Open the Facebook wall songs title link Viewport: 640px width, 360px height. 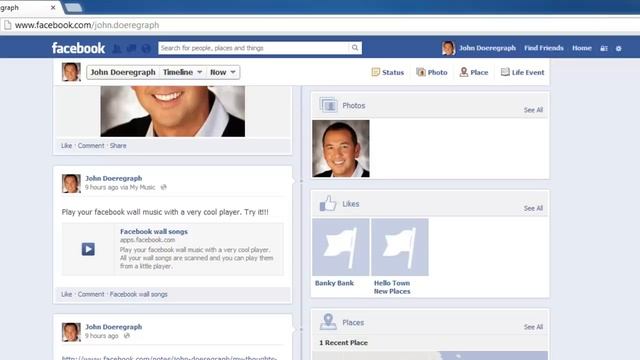tap(154, 231)
